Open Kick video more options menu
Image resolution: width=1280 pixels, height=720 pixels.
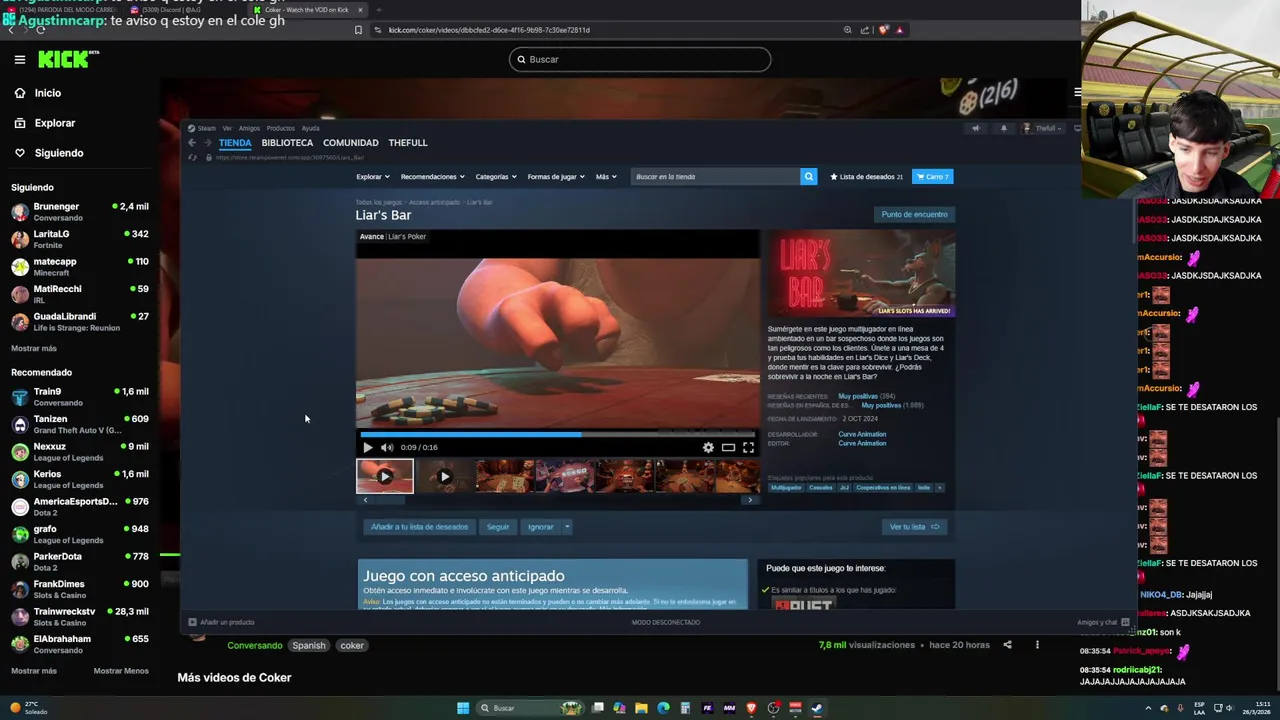pos(1037,645)
